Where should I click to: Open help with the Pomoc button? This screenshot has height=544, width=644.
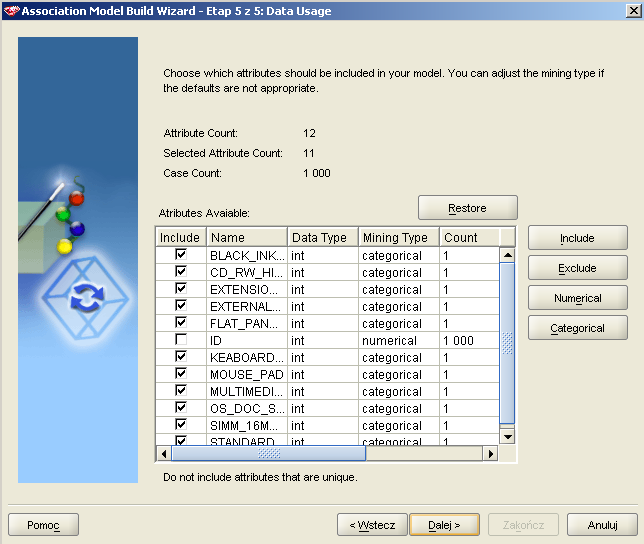43,525
